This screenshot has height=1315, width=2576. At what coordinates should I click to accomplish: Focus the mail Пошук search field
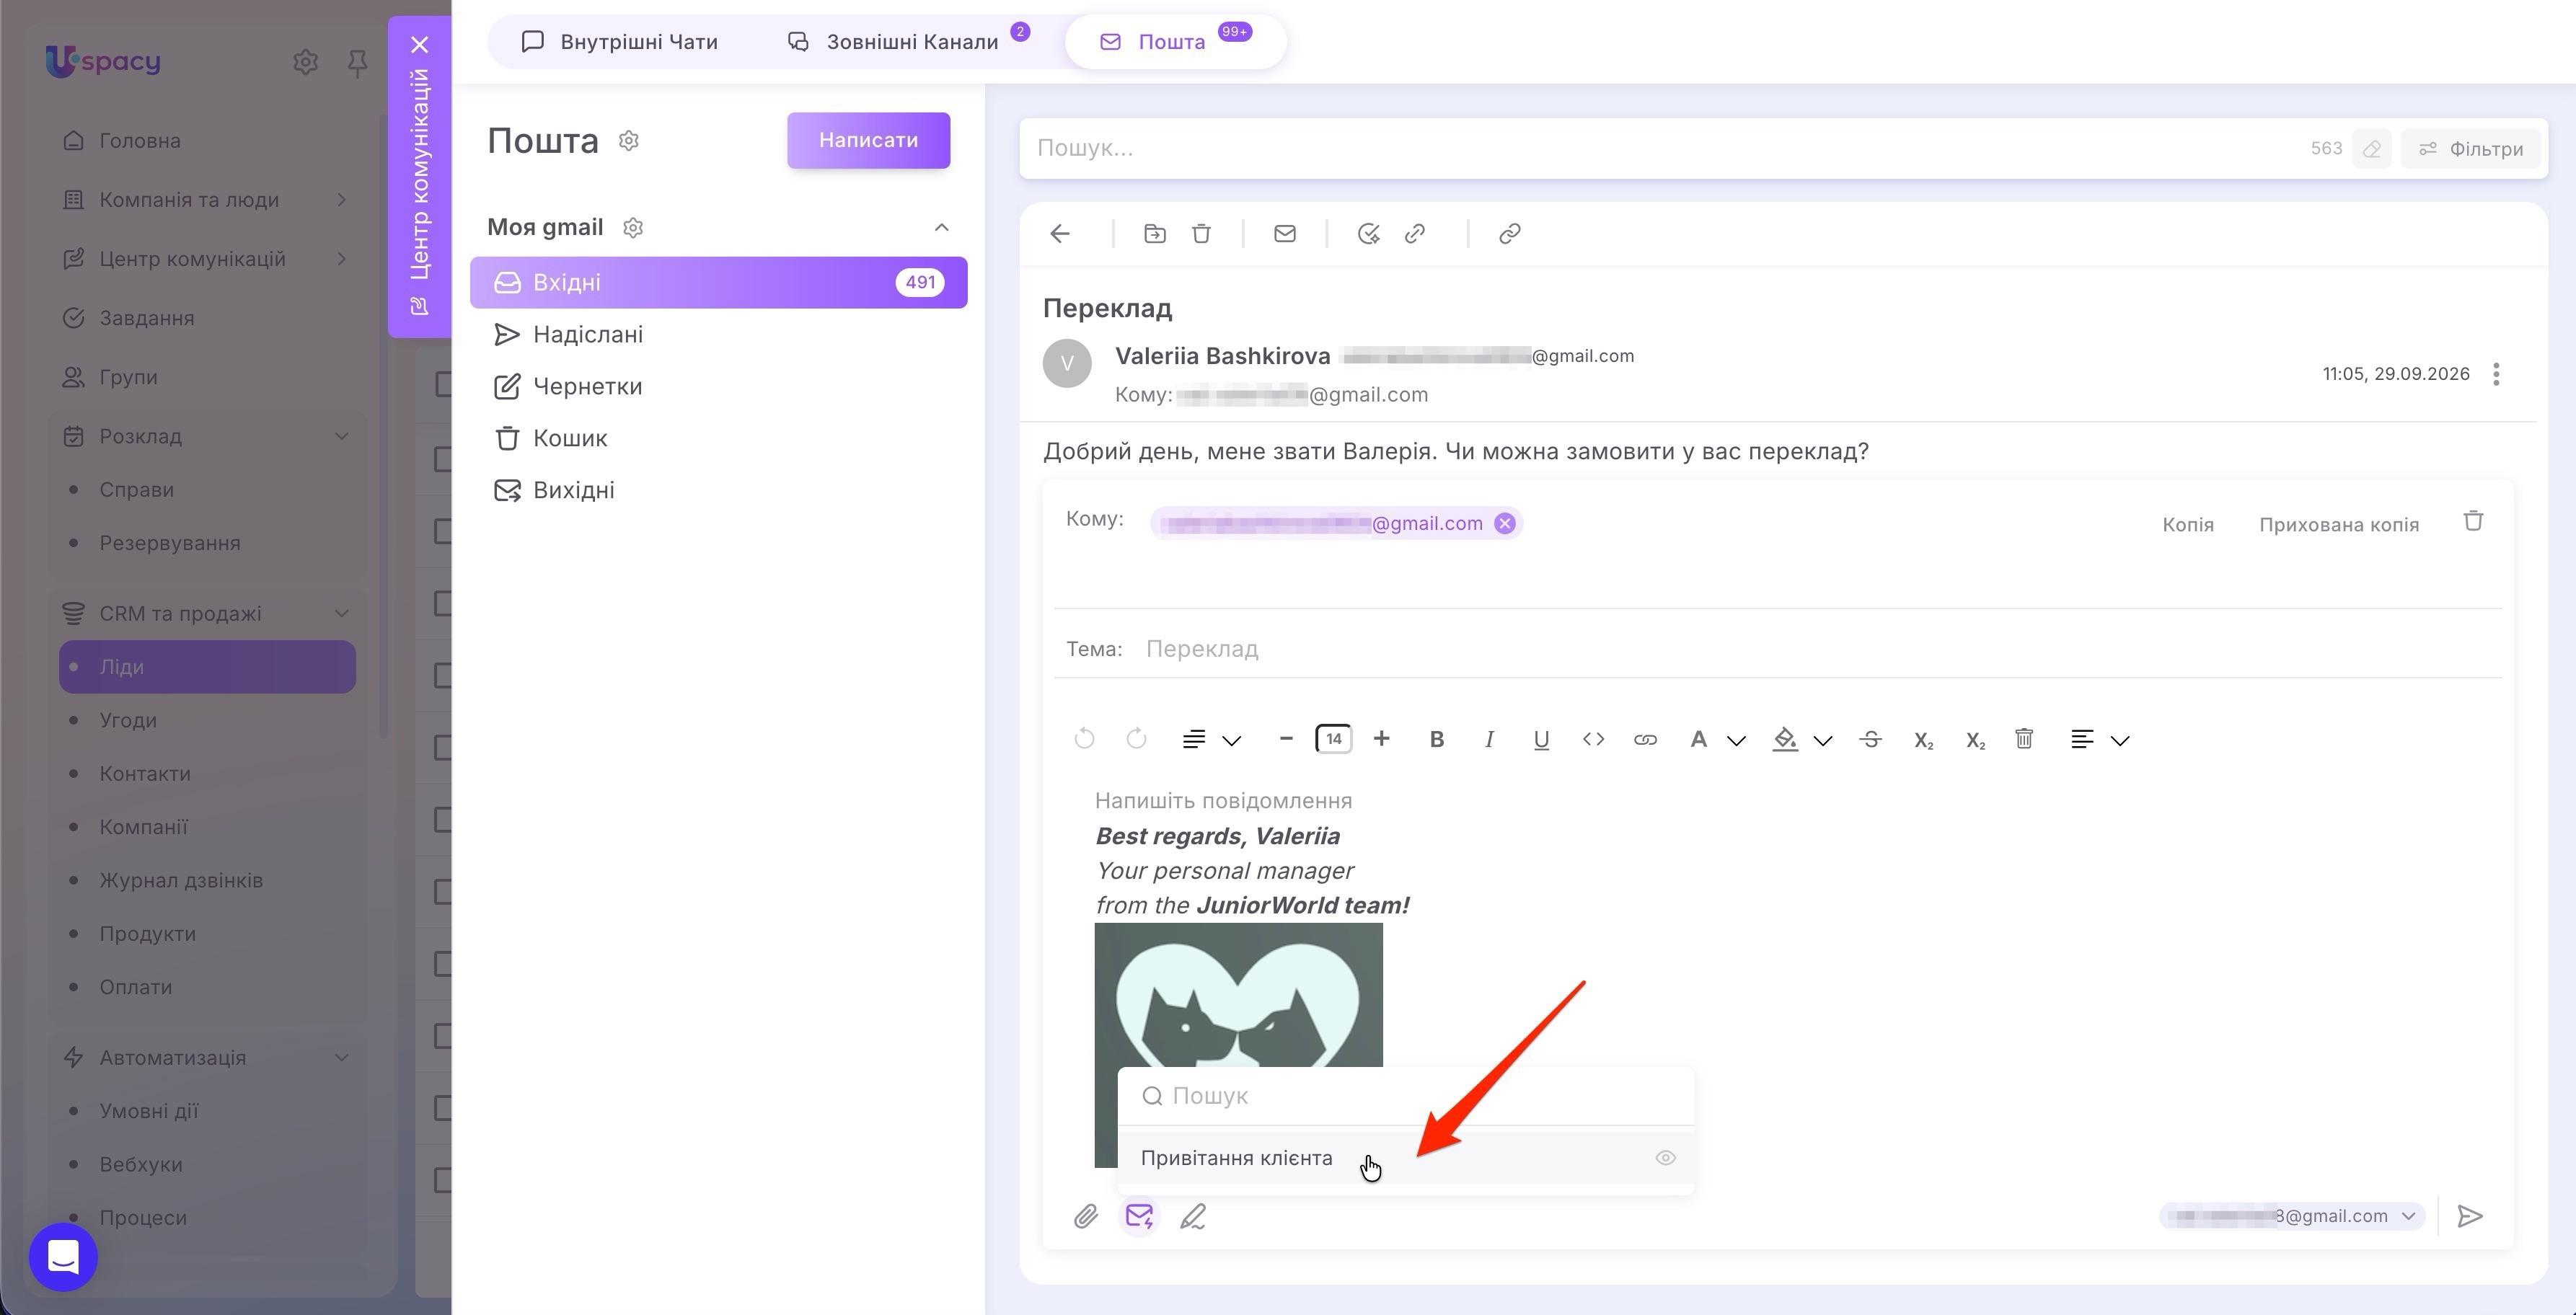(x=1660, y=149)
